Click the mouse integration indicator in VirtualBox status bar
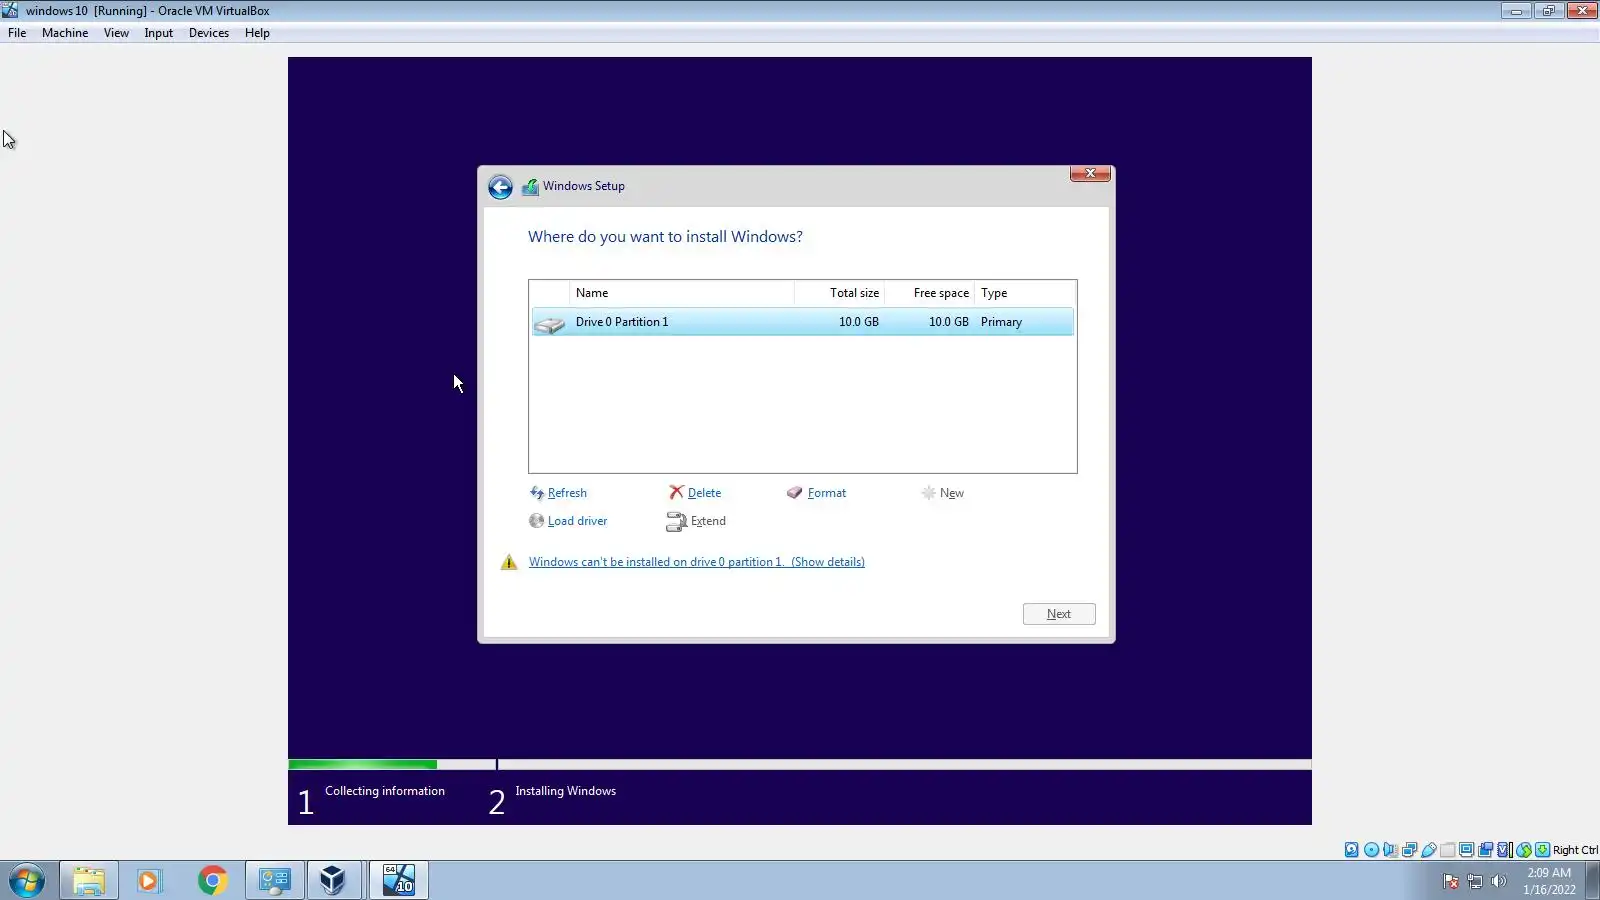Image resolution: width=1600 pixels, height=900 pixels. (1523, 850)
